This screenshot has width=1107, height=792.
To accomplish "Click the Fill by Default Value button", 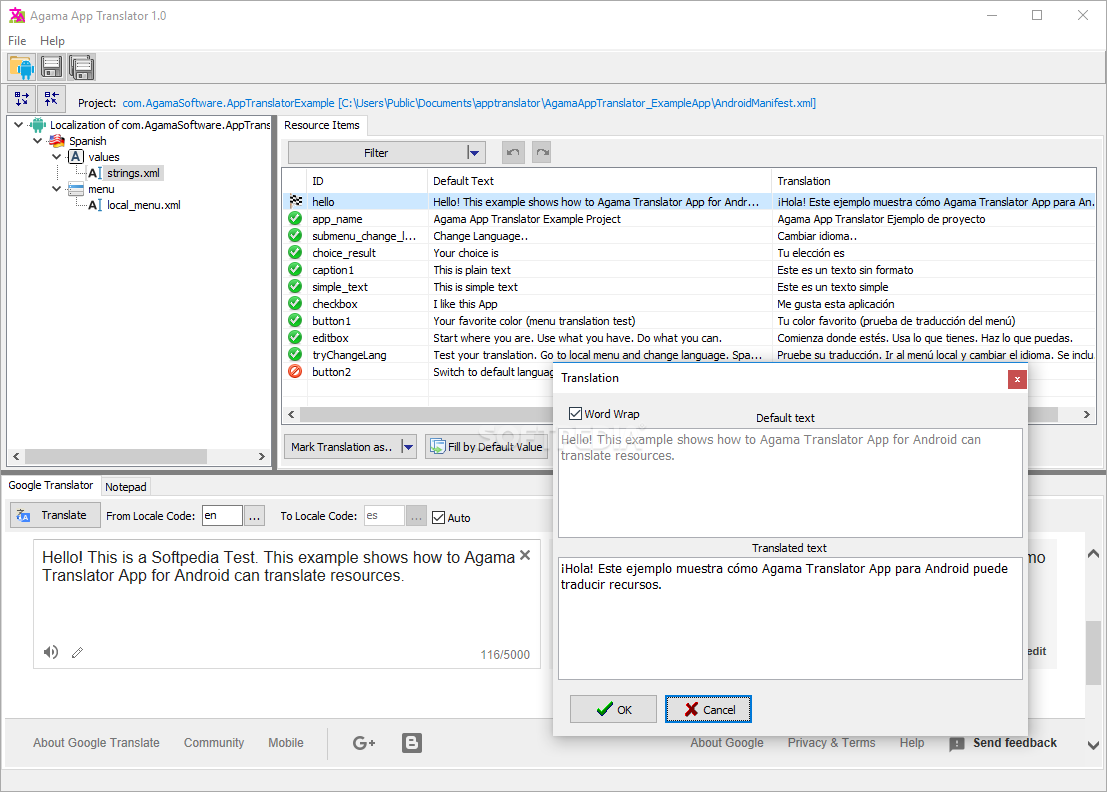I will (486, 447).
